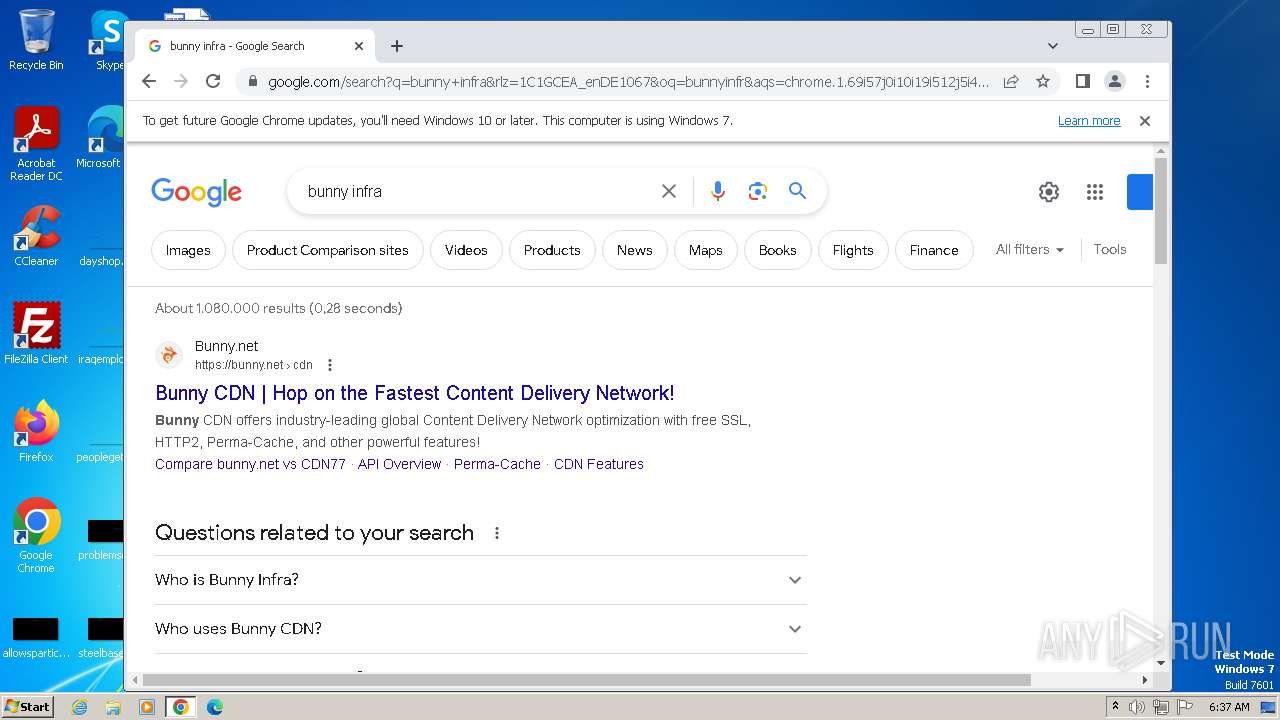Open CCleaner desktop shortcut
1280x720 pixels.
coord(36,236)
